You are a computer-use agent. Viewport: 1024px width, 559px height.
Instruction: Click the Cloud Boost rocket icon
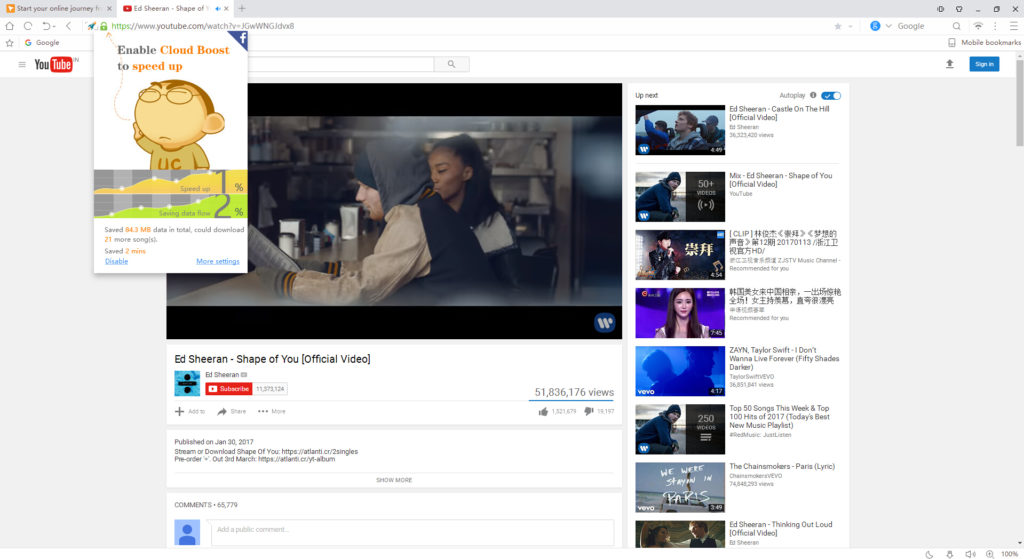point(91,26)
